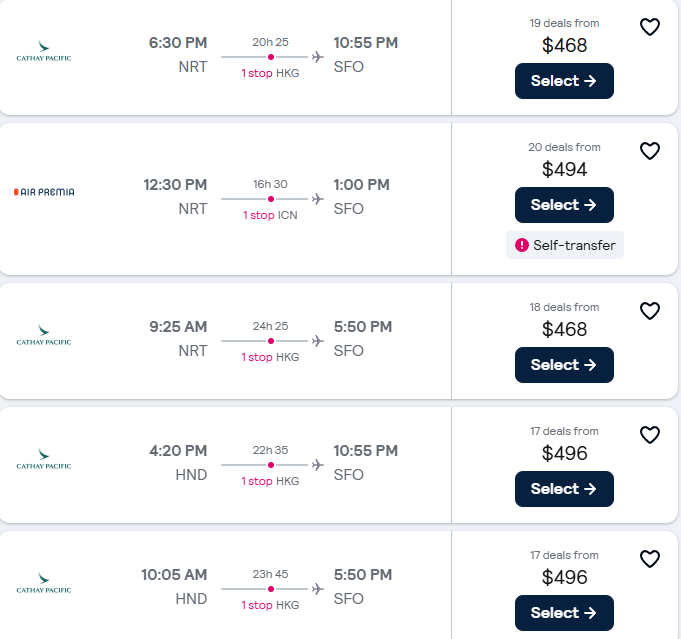This screenshot has height=639, width=681.
Task: Select the $494 Air Premia flight
Action: pyautogui.click(x=564, y=205)
